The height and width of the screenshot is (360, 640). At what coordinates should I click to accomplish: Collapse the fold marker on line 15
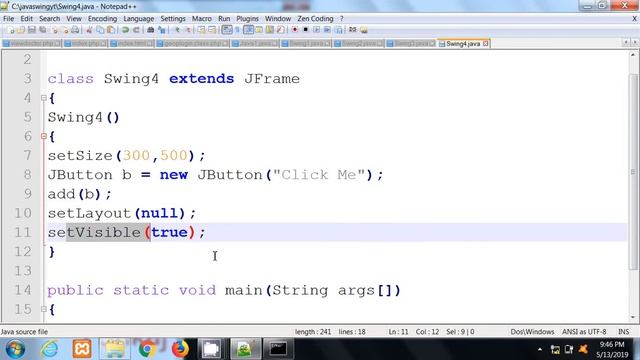44,309
